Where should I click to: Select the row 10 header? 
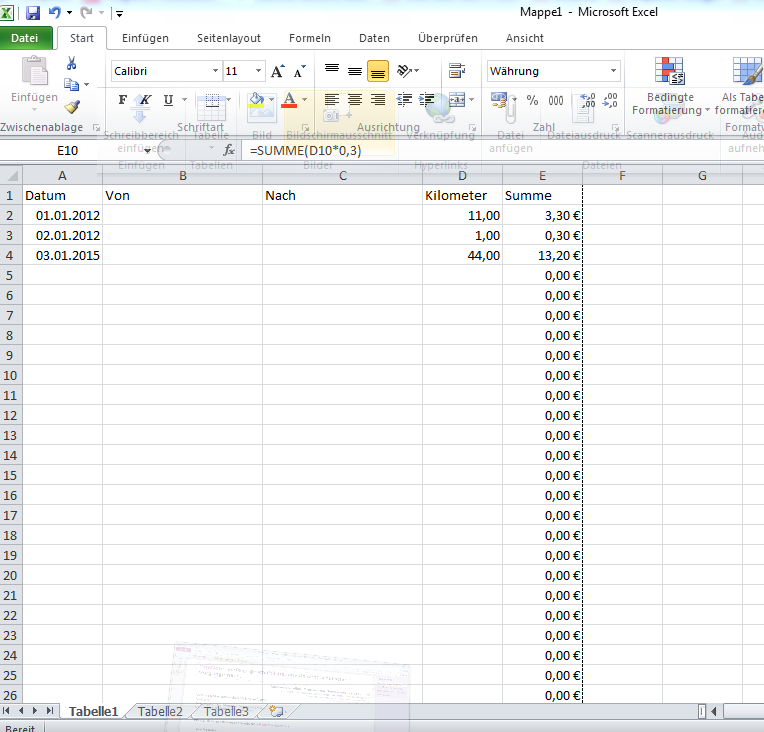pyautogui.click(x=10, y=376)
